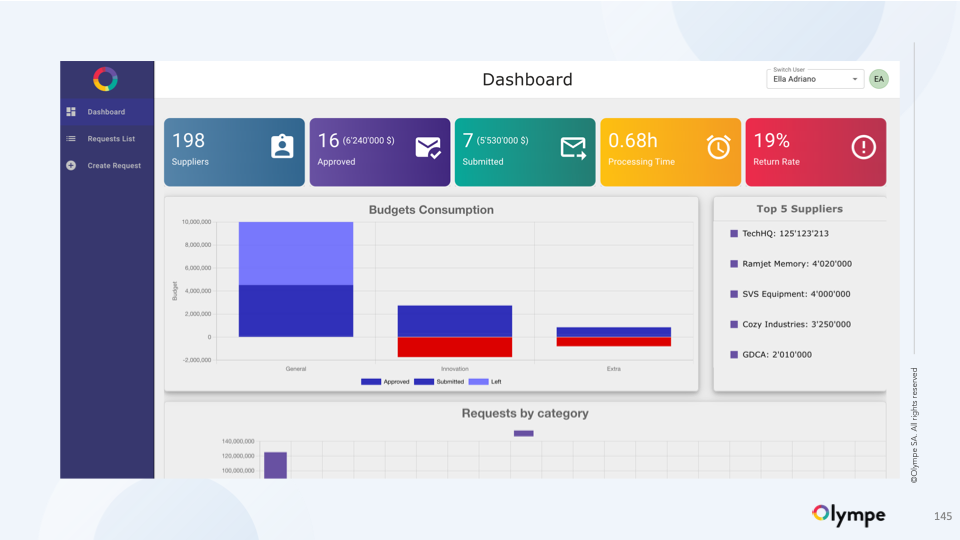Viewport: 960px width, 540px height.
Task: Click the Requests List lines icon
Action: (71, 138)
